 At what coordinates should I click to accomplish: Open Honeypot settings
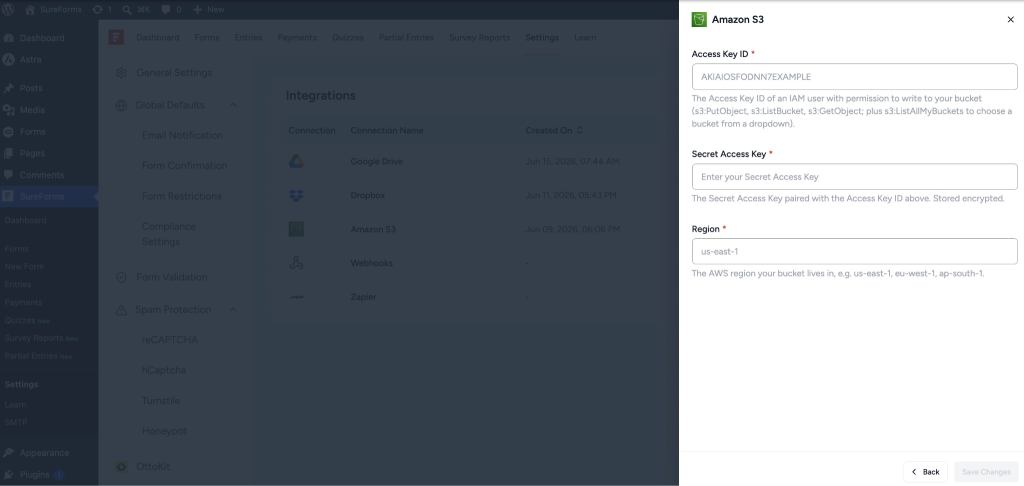coord(165,431)
